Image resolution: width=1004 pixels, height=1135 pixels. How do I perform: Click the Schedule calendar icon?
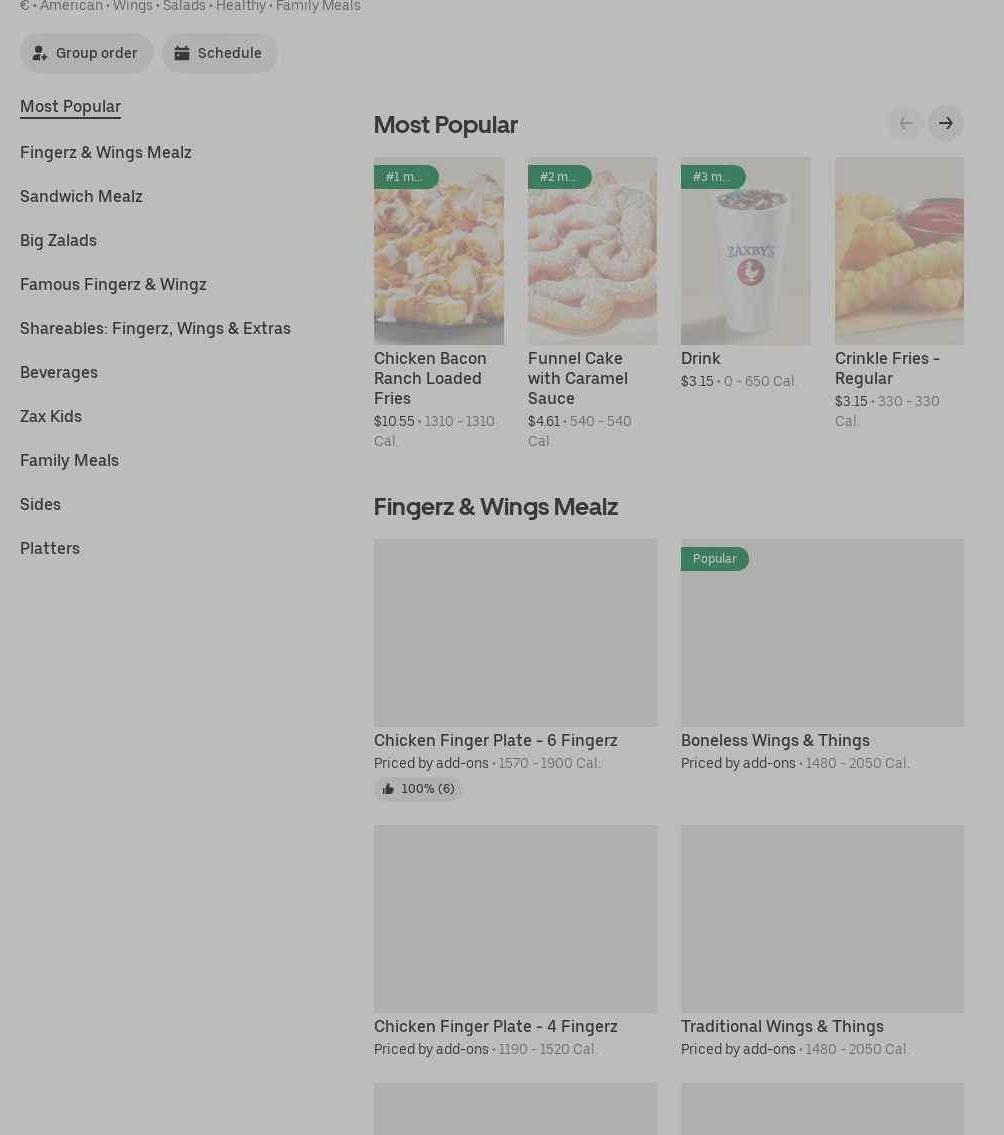coord(182,53)
